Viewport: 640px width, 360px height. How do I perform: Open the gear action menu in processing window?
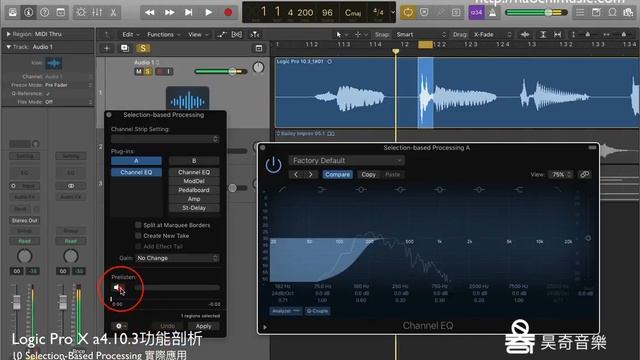(x=119, y=326)
